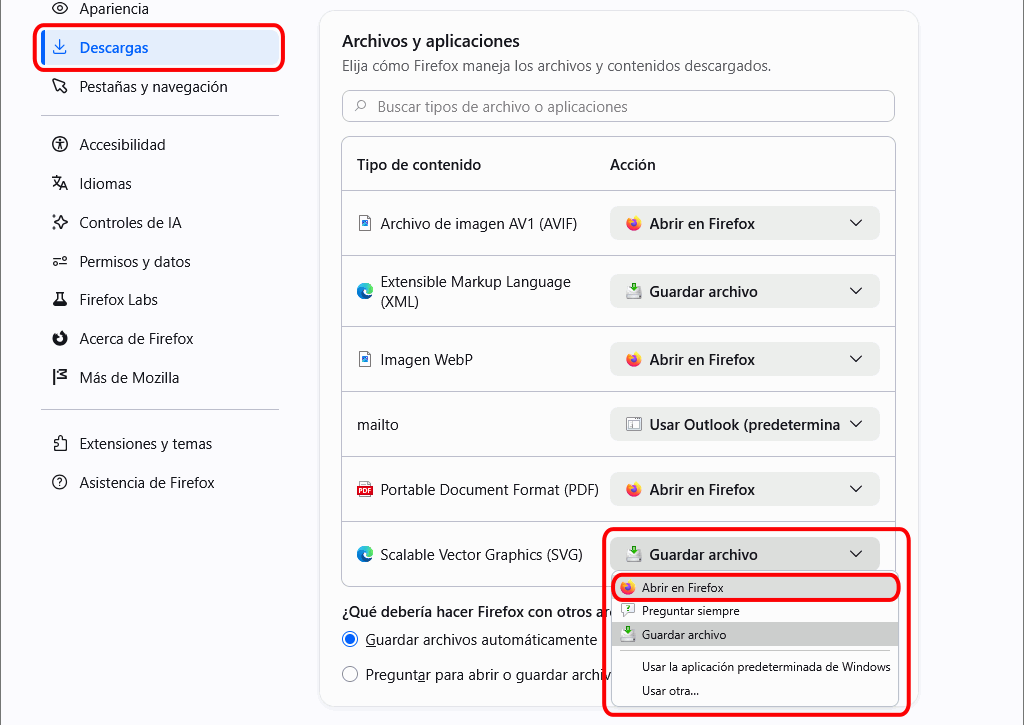Choose Preguntar siempre from SVG menu
1024x725 pixels.
tap(756, 611)
